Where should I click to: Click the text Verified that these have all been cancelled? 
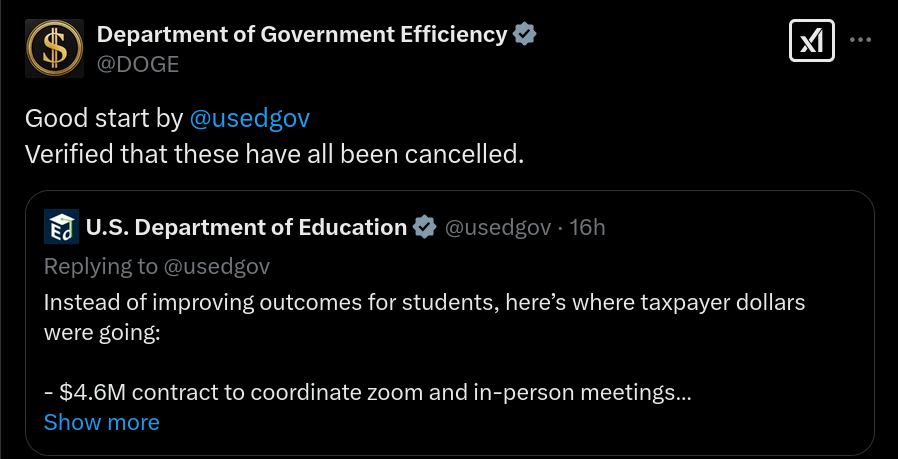point(274,155)
